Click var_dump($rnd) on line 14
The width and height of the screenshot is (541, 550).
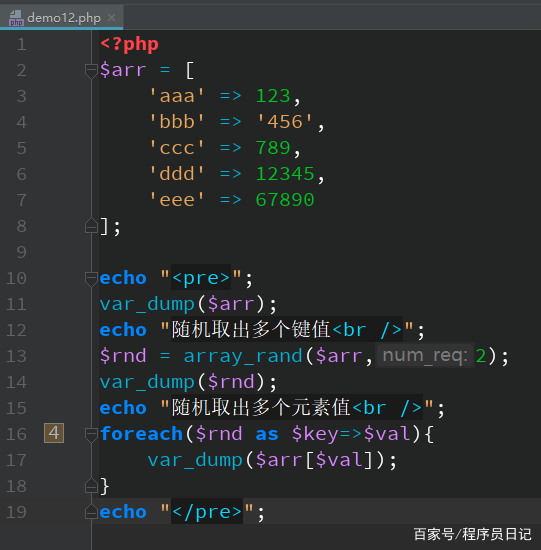(184, 382)
